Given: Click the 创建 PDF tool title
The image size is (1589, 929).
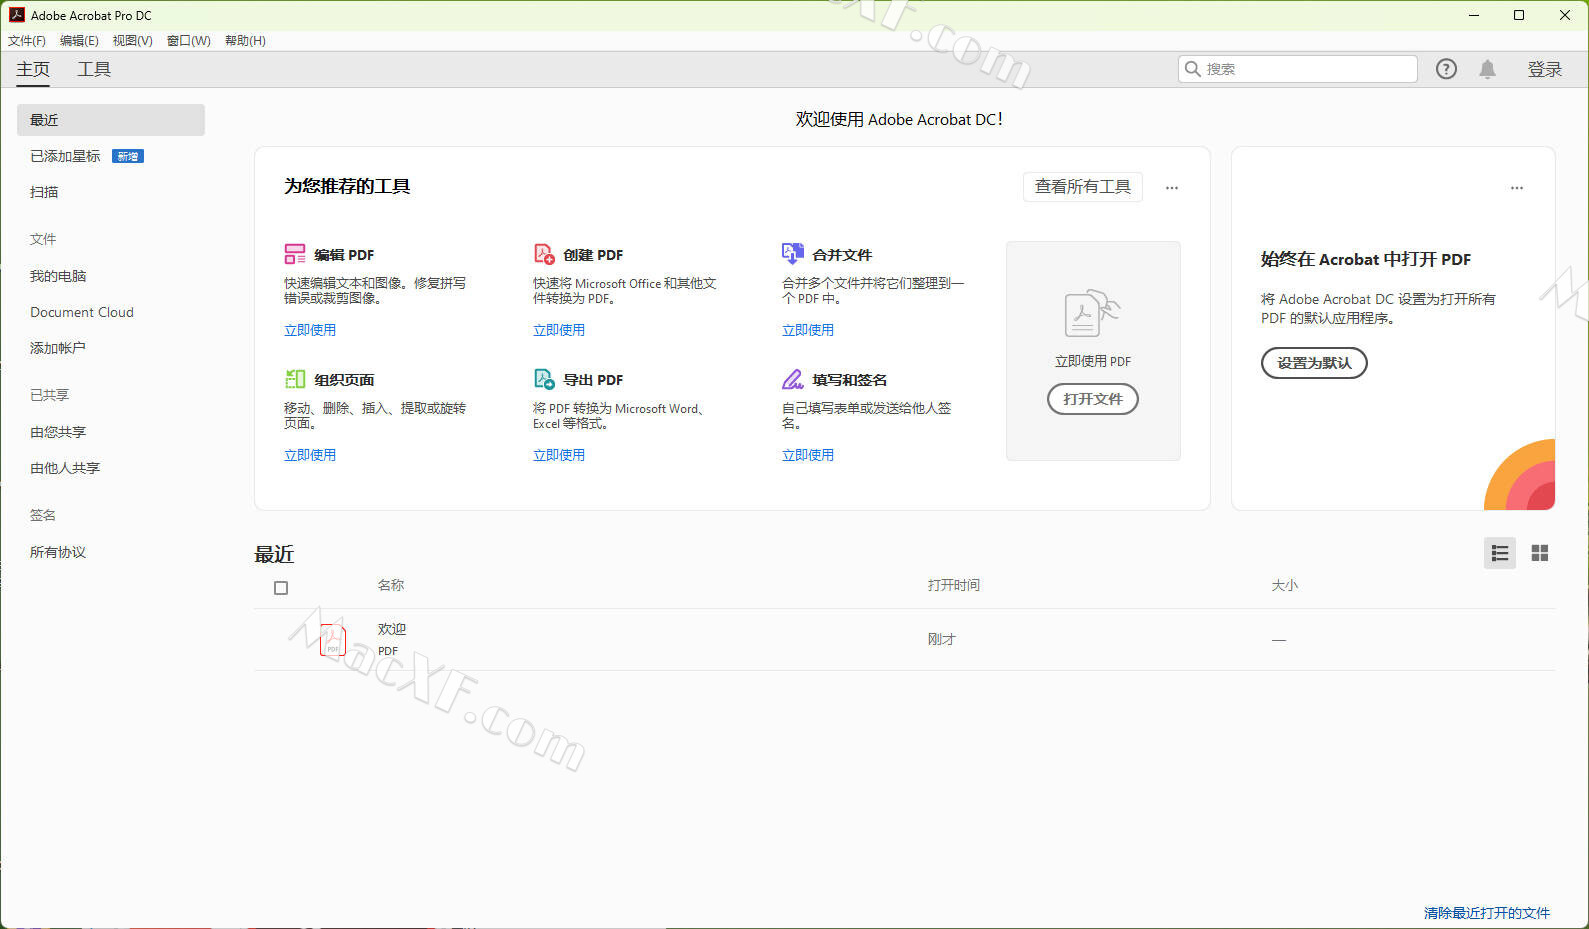Looking at the screenshot, I should point(593,255).
